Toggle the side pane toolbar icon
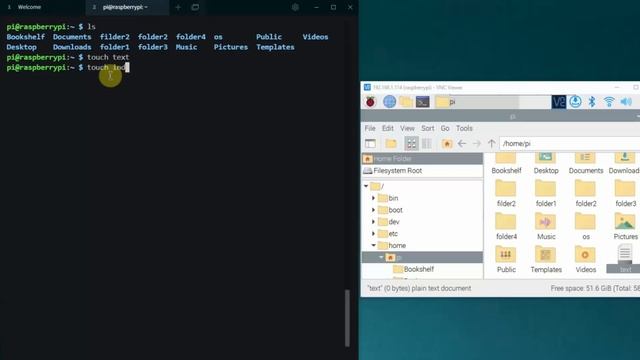Screen dimensions: 640x360 [x=370, y=143]
